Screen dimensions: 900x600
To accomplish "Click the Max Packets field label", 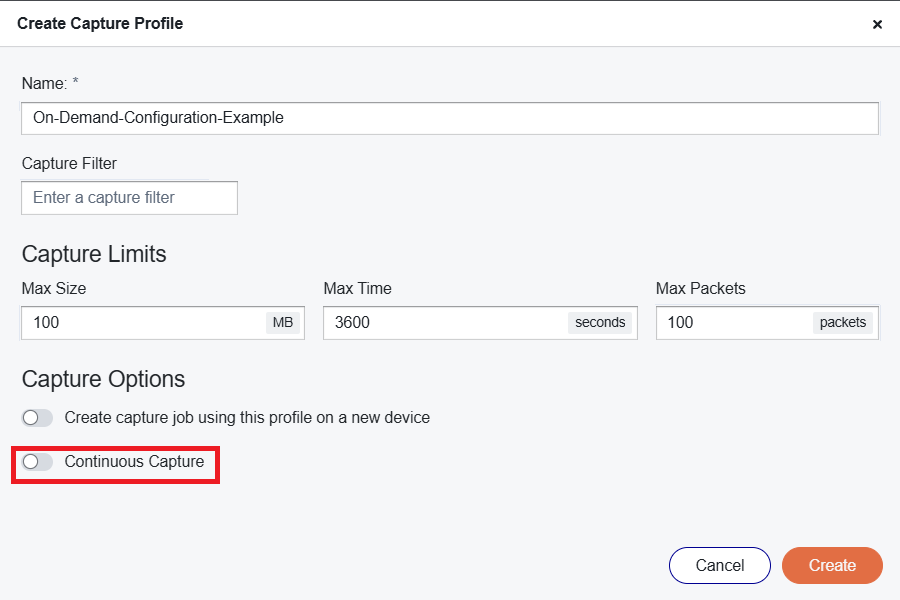I will click(x=700, y=288).
